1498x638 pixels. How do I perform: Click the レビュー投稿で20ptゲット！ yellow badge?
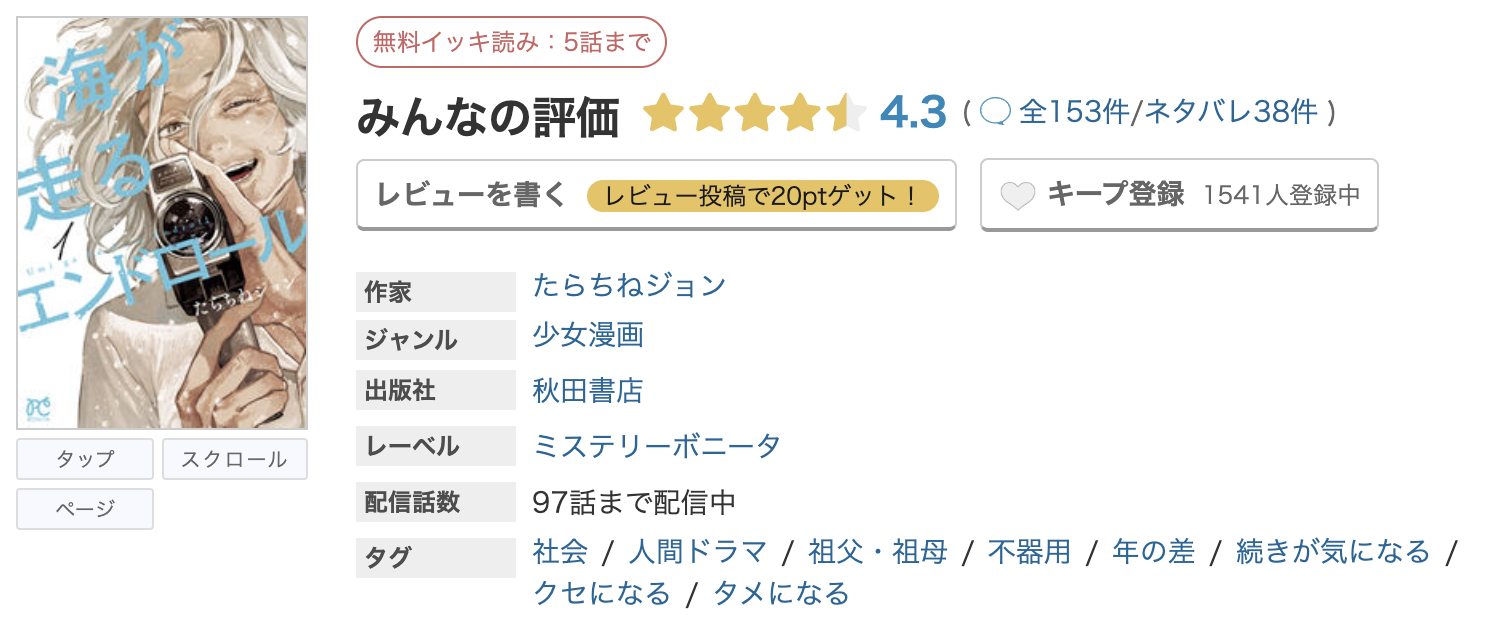766,196
